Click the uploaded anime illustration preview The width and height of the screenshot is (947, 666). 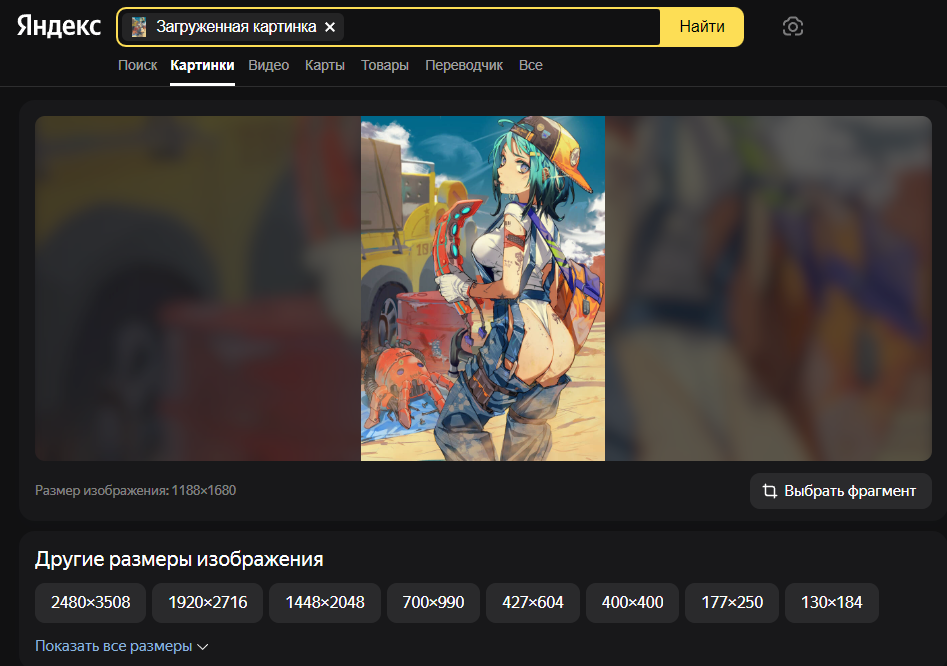point(483,289)
